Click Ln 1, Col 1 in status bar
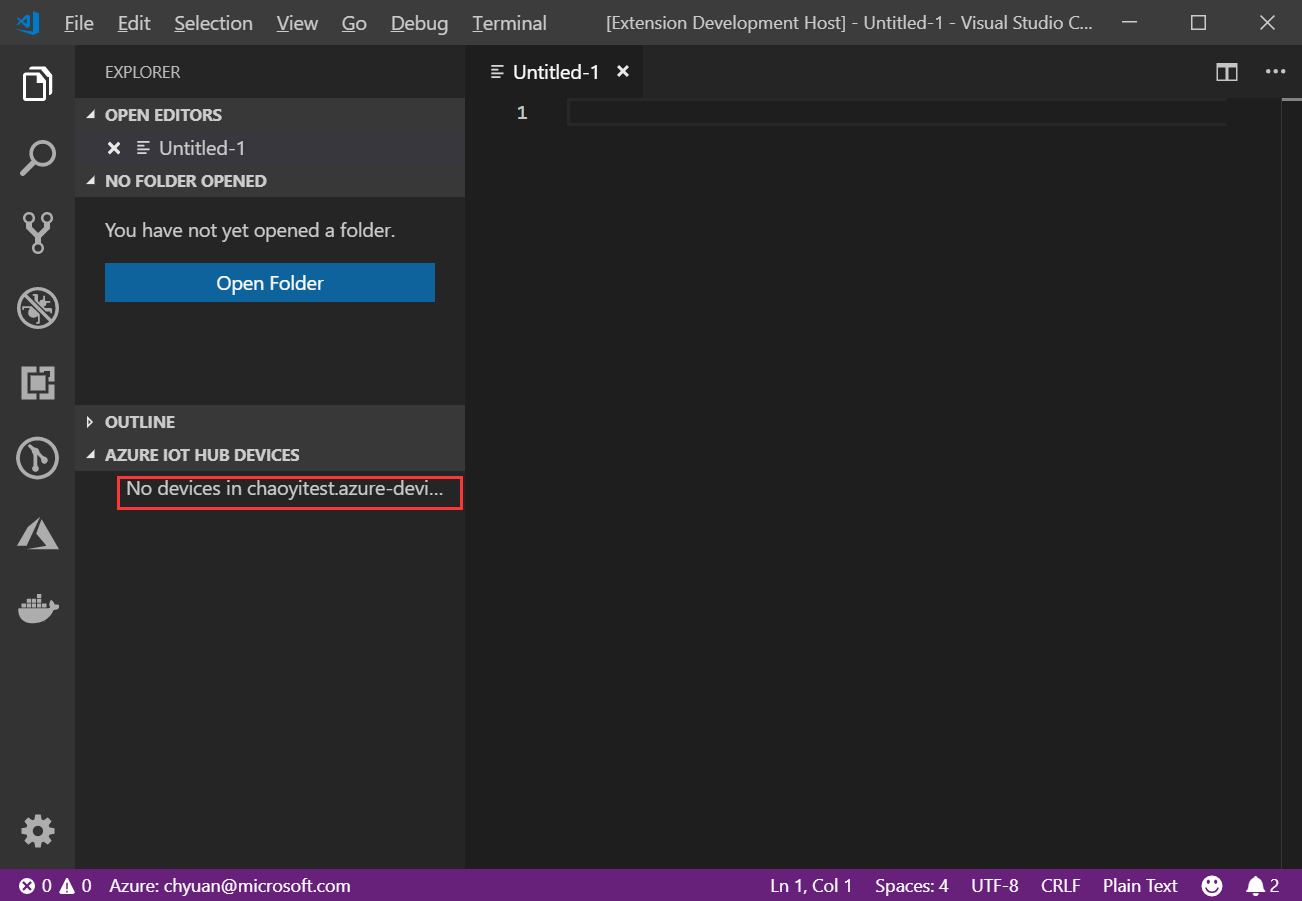1302x901 pixels. pyautogui.click(x=811, y=885)
